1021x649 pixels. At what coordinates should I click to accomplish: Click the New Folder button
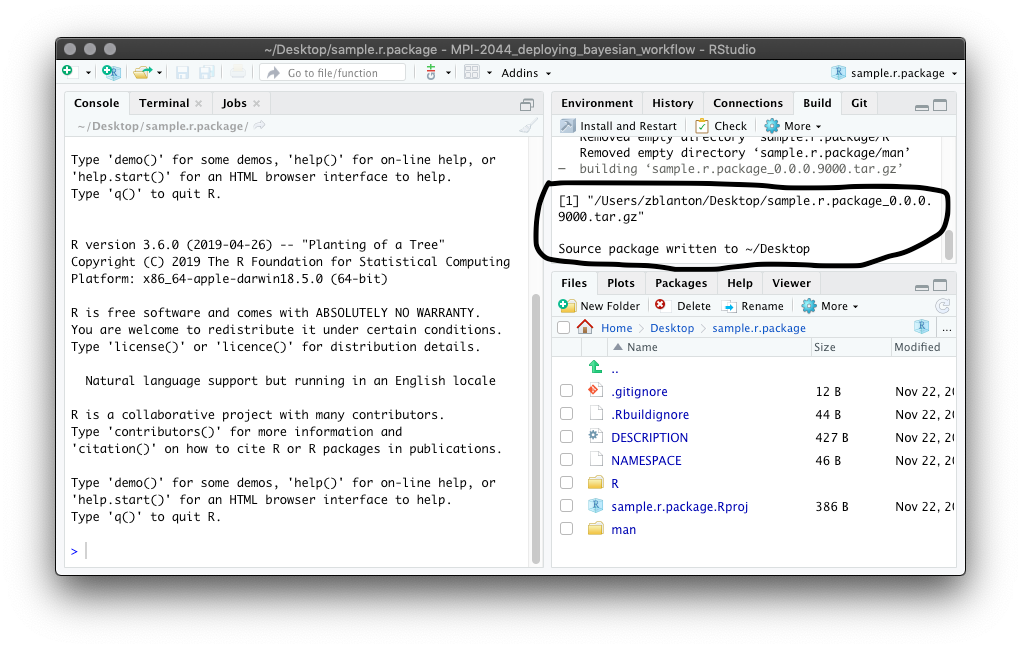click(x=599, y=306)
